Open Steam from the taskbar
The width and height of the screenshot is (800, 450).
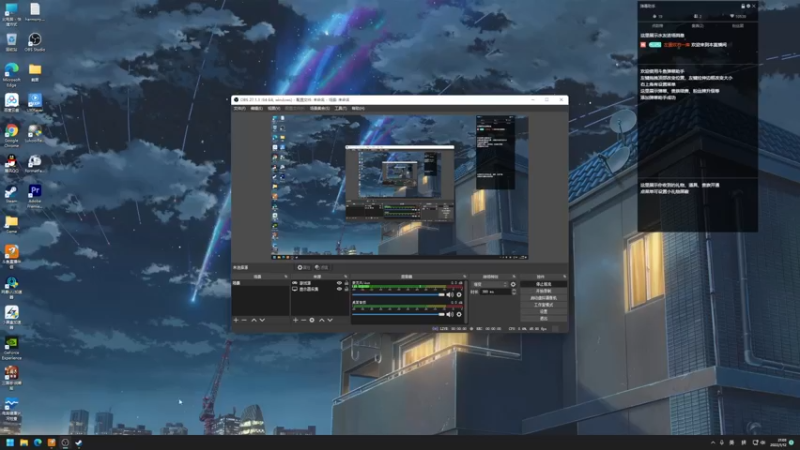(79, 442)
